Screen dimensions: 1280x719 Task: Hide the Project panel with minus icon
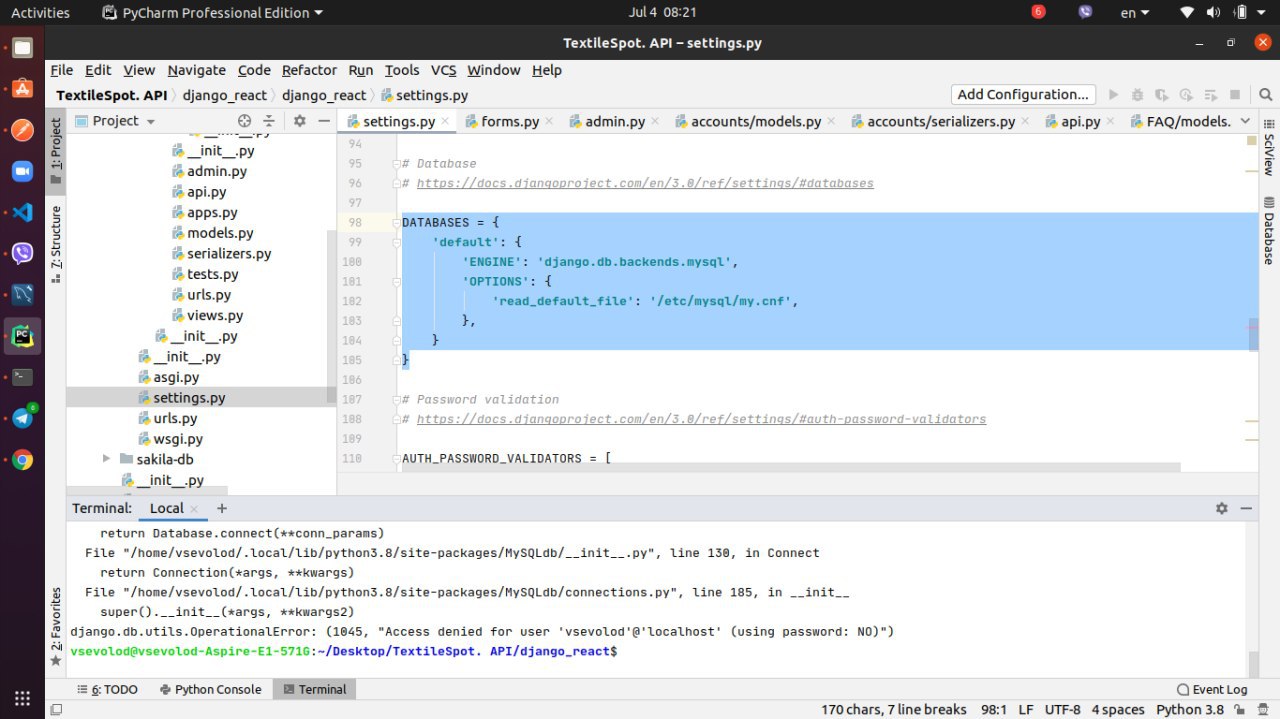pyautogui.click(x=323, y=121)
